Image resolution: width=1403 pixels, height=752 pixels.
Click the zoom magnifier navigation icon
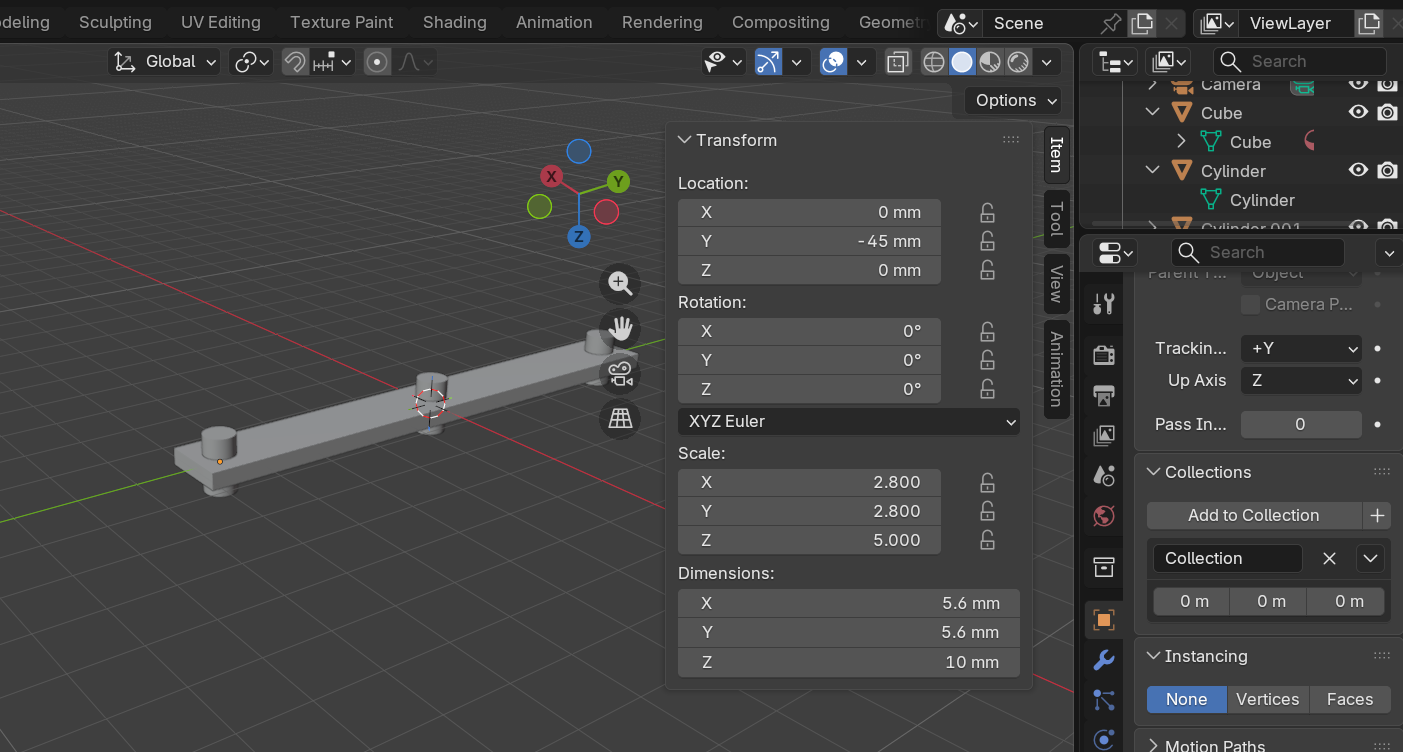(620, 283)
